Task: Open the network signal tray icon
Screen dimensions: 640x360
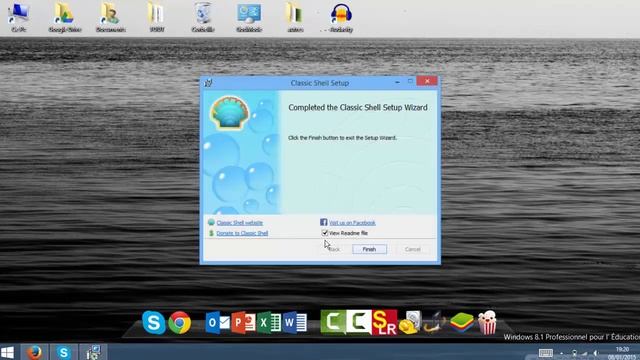Action: pos(584,353)
